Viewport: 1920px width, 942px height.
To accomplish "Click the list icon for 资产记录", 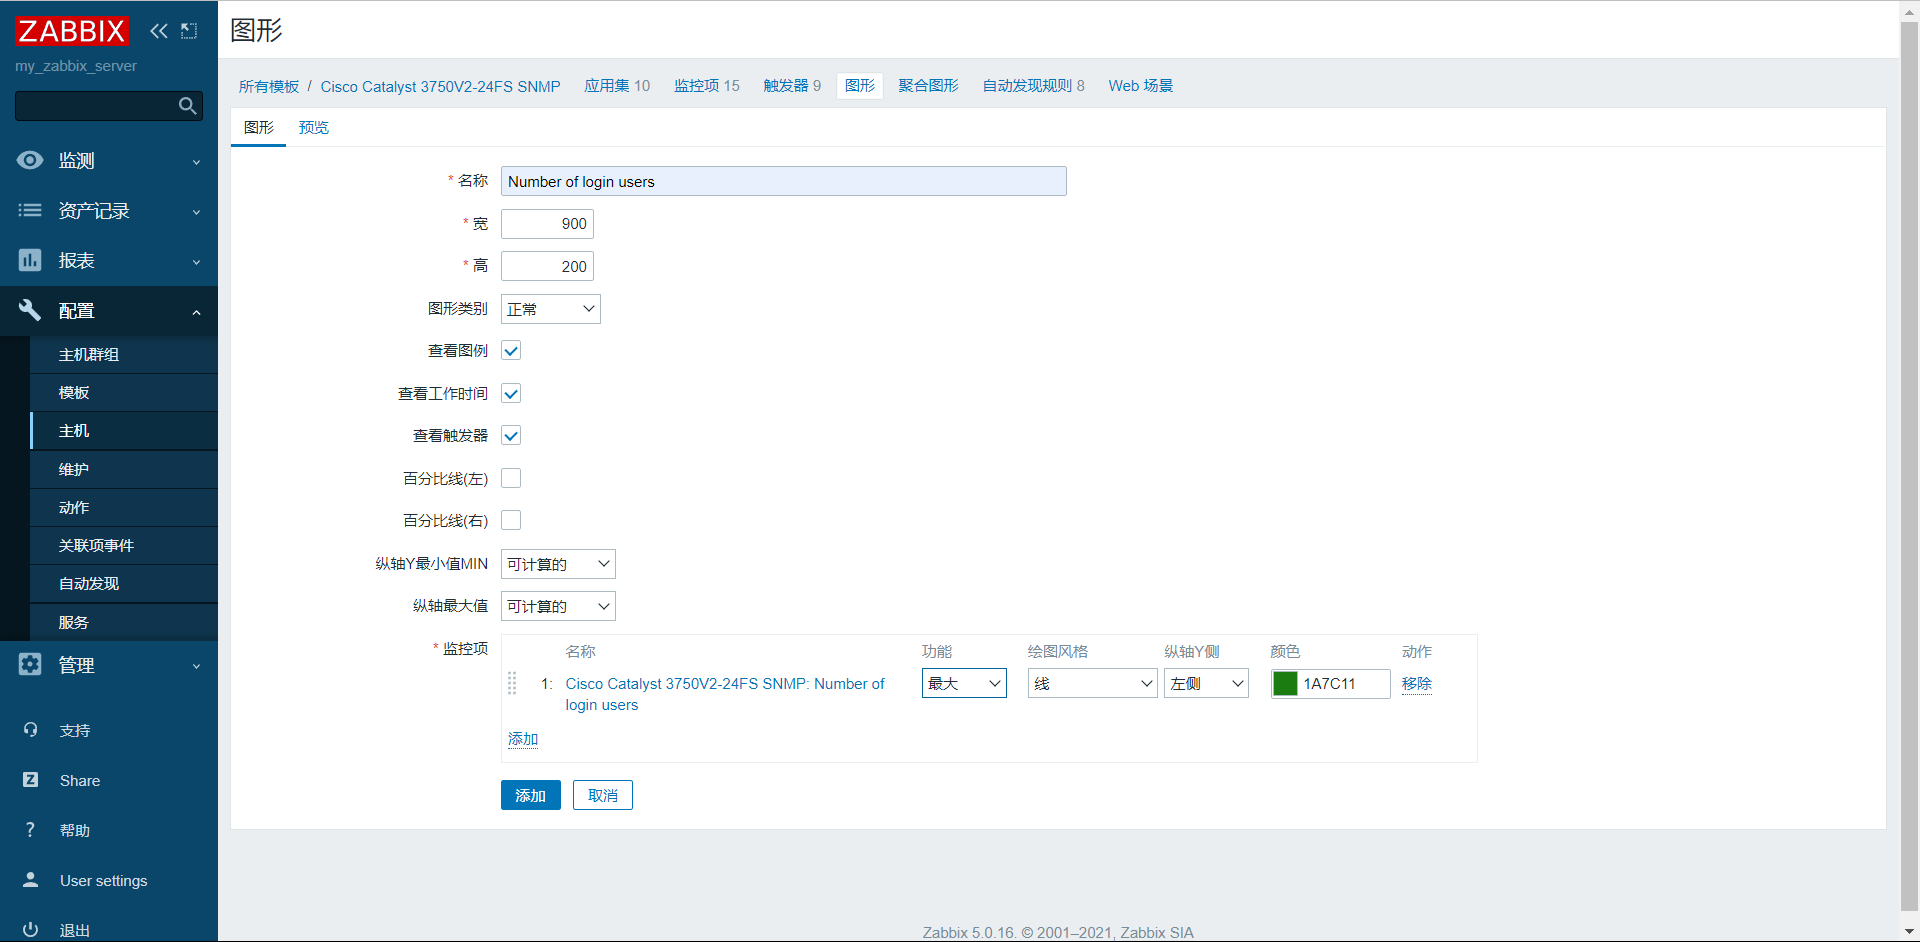I will pos(30,210).
